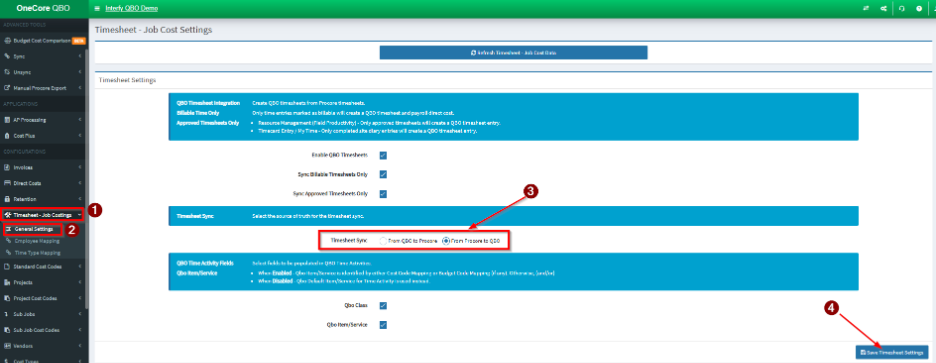Screen dimensions: 936x363
Task: Click the Sub Jobs sidebar icon
Action: click(7, 313)
